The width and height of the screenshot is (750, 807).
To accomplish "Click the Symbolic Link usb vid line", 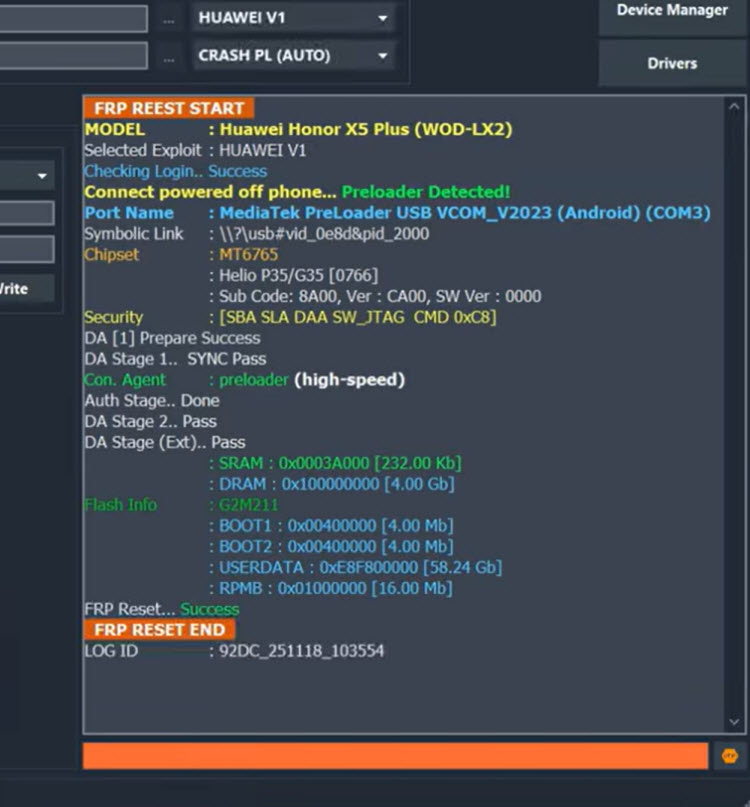I will 256,234.
